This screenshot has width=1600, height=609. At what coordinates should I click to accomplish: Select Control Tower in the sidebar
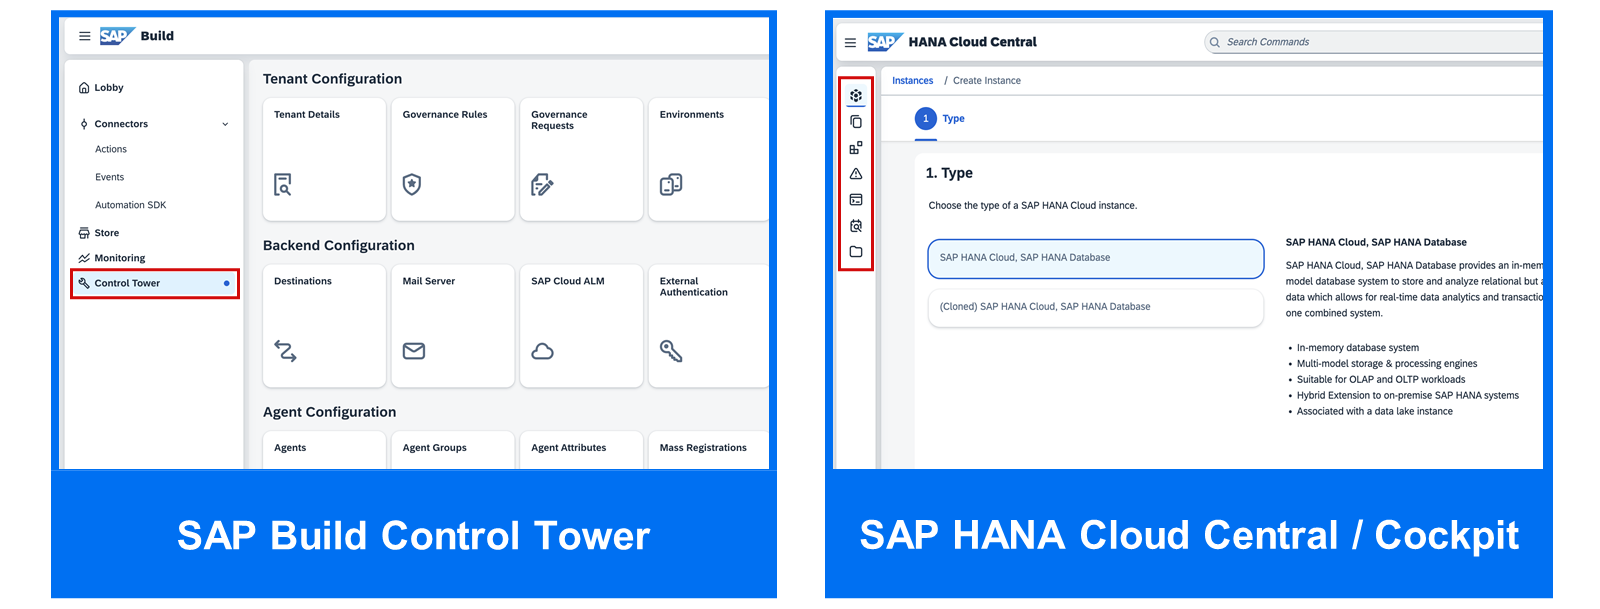[154, 283]
